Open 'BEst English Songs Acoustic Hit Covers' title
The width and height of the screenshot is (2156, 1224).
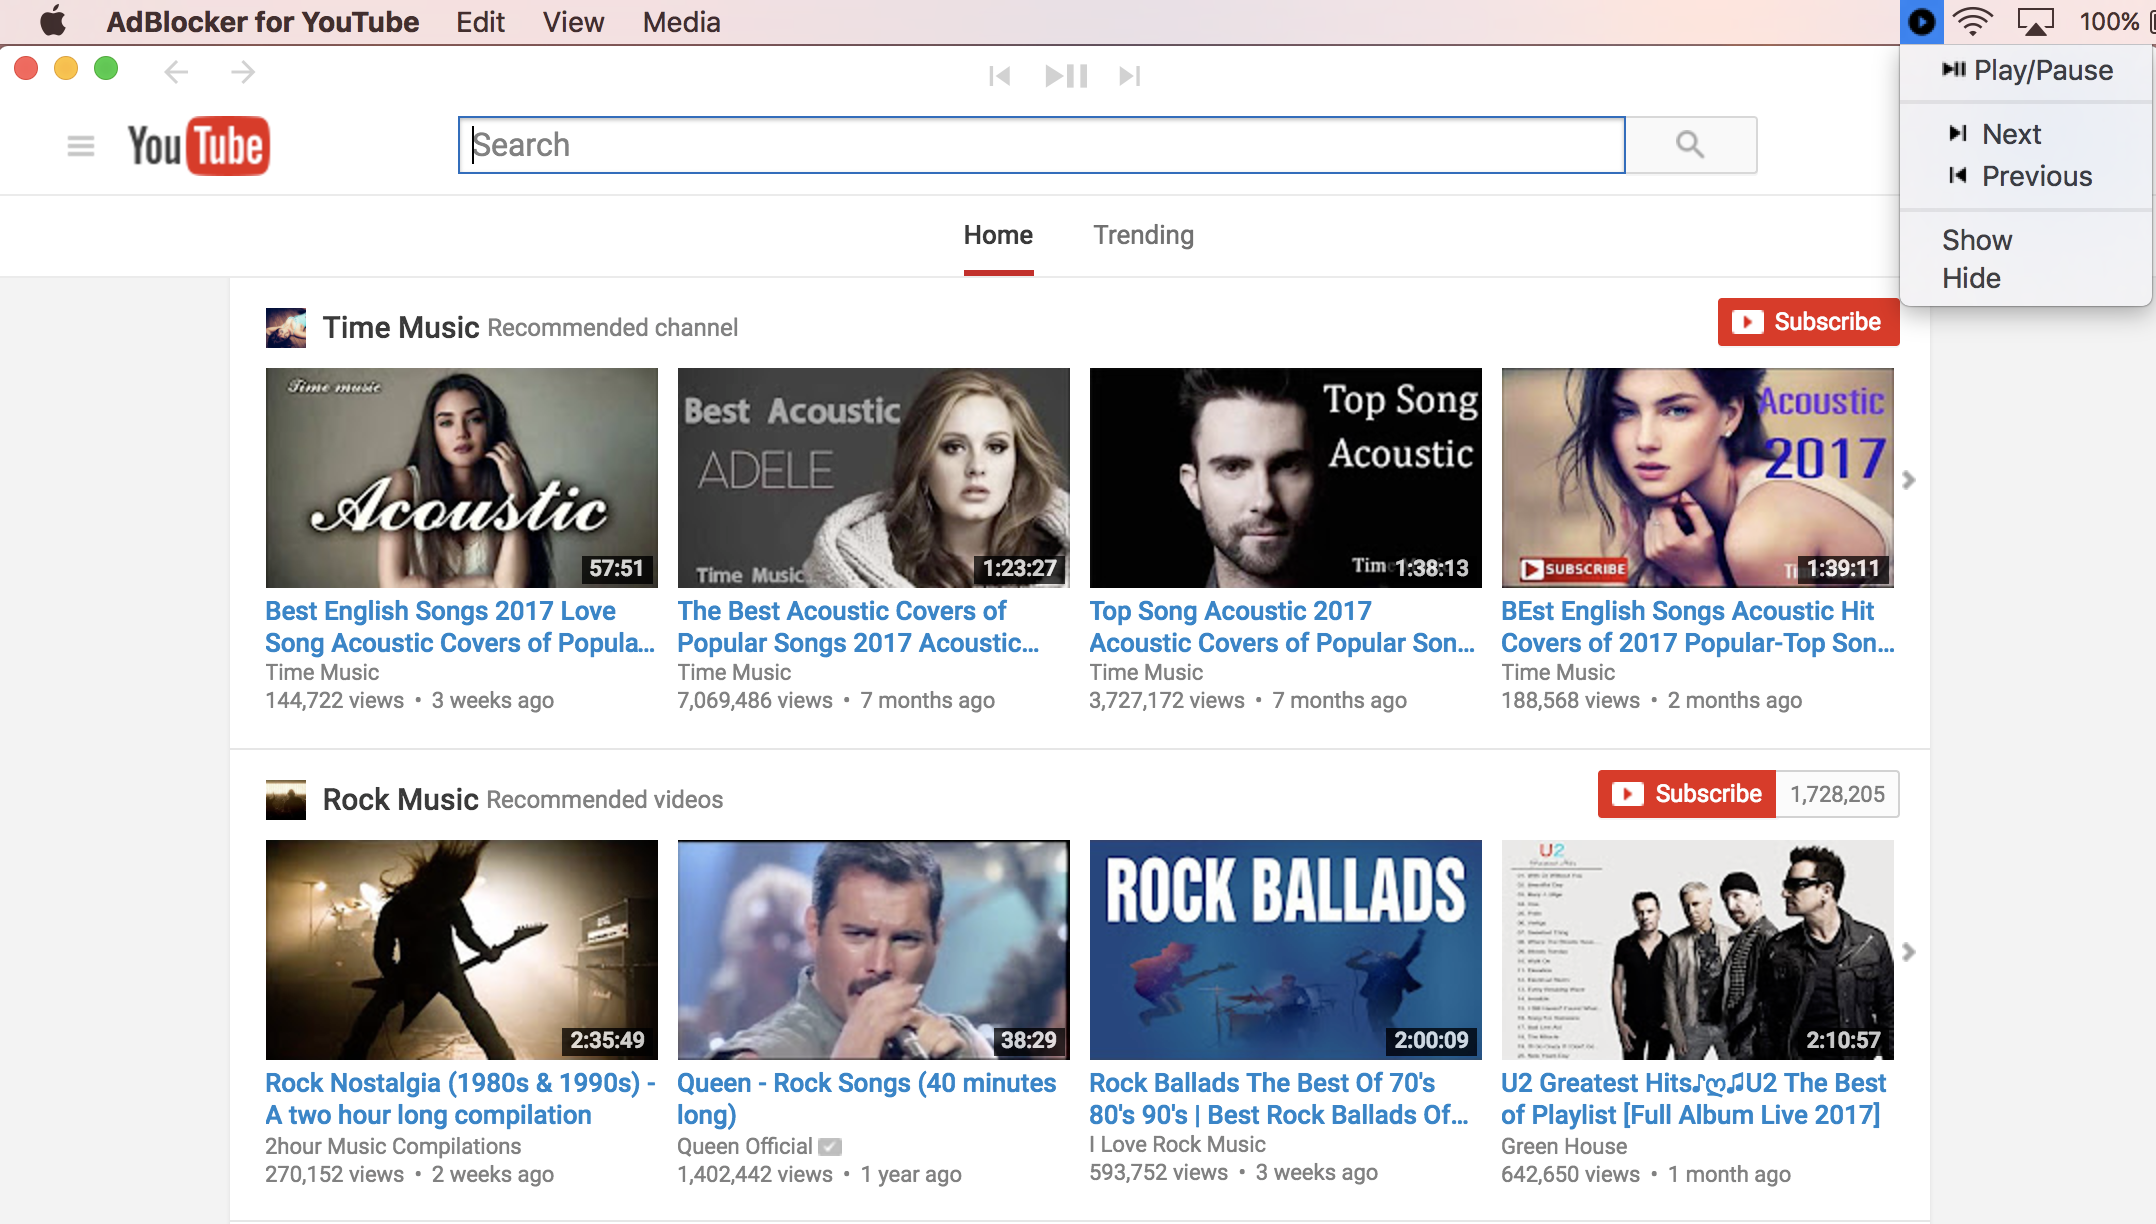[1698, 627]
